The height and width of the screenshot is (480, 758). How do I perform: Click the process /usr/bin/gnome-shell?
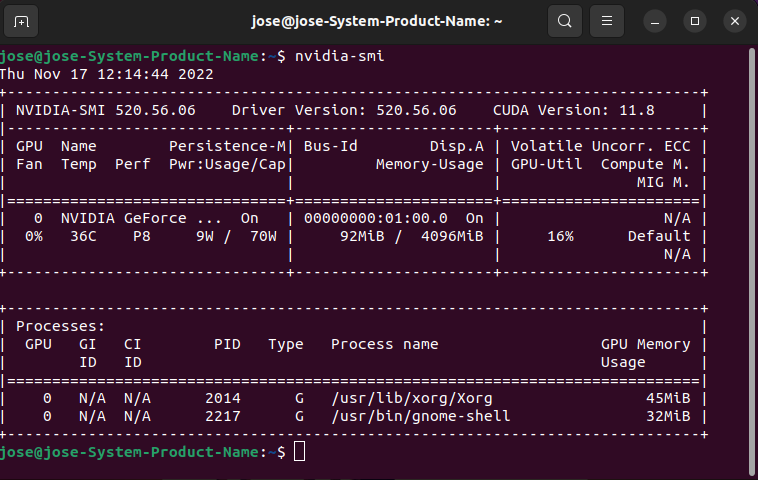(421, 416)
